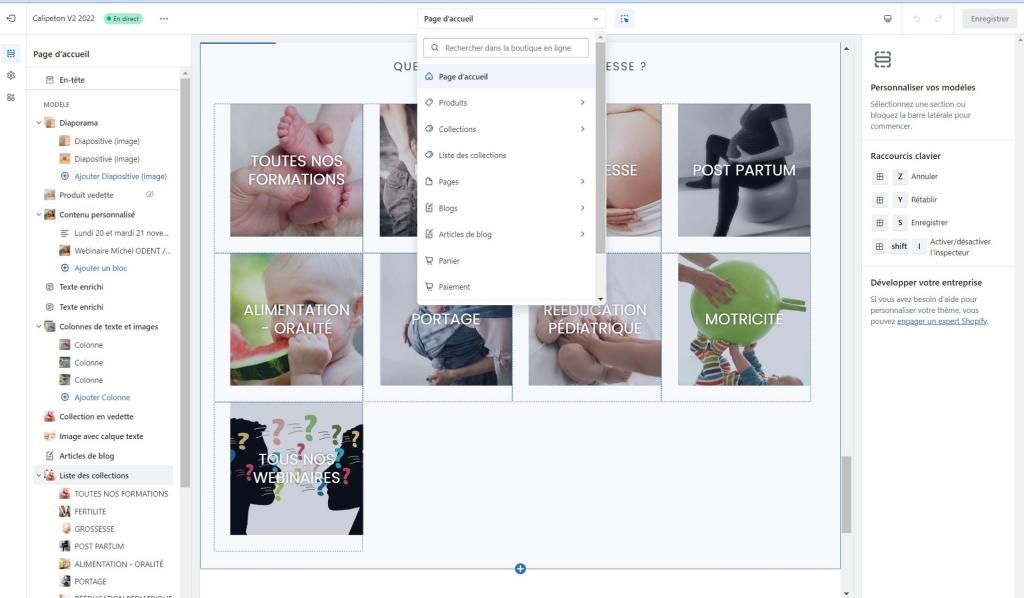Click plus icon beside Ajouter Colonne
1024x598 pixels.
[x=65, y=397]
